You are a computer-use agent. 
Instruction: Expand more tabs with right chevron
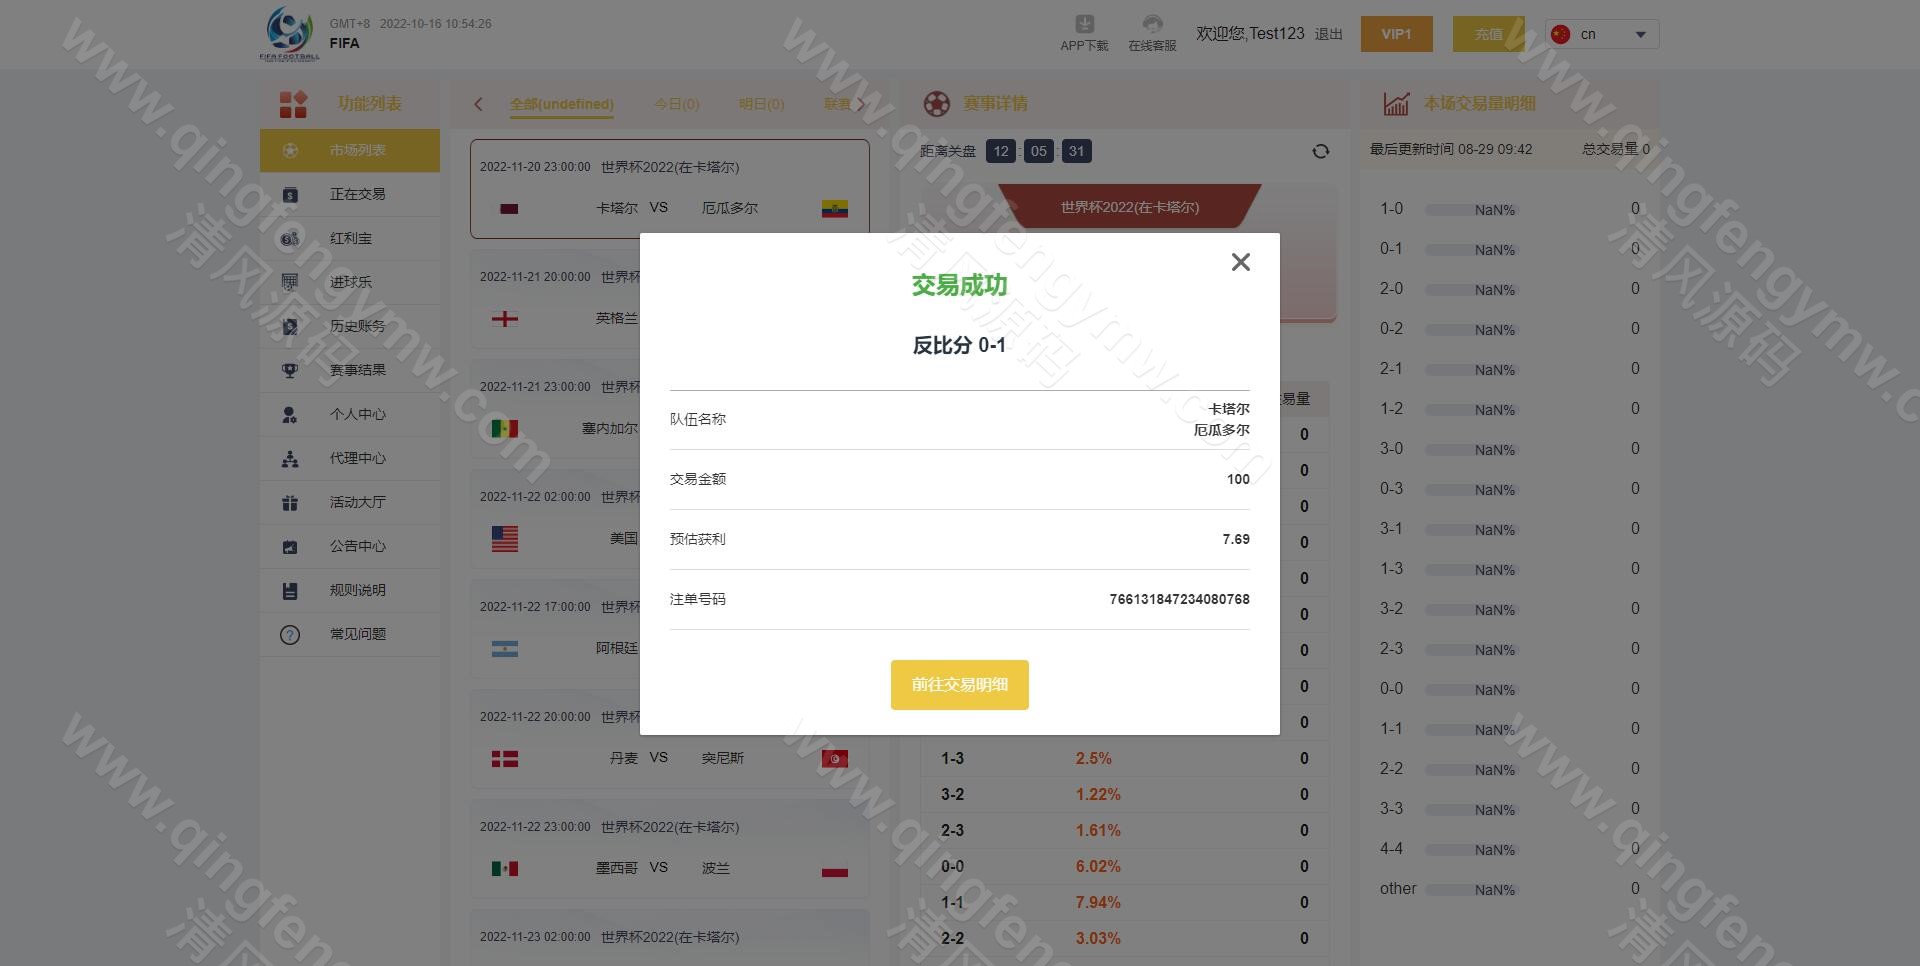[864, 104]
